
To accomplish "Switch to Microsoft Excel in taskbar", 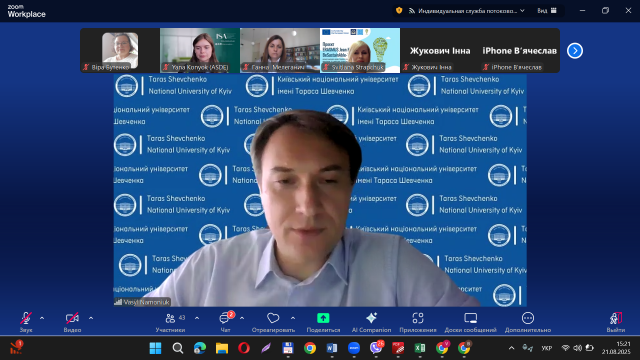I will pos(420,348).
